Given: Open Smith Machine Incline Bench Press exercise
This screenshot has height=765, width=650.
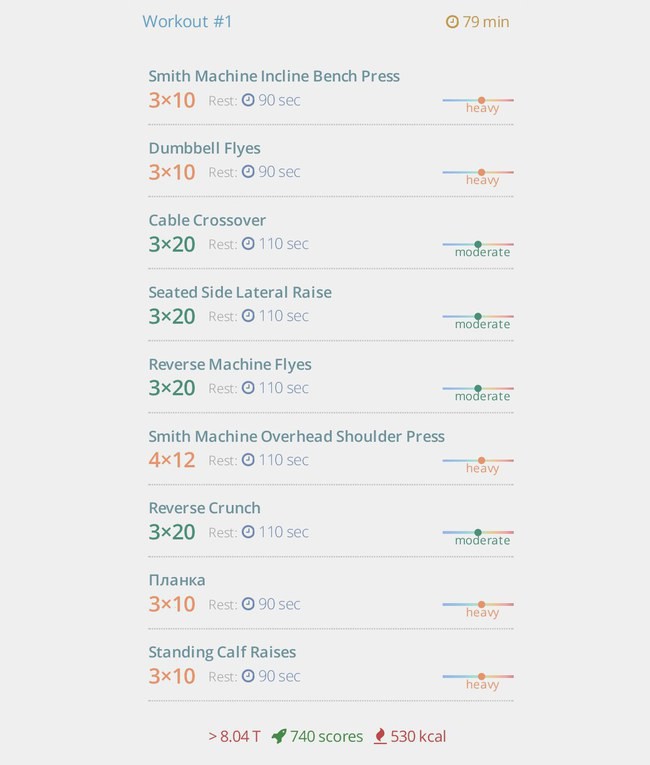Looking at the screenshot, I should 274,76.
